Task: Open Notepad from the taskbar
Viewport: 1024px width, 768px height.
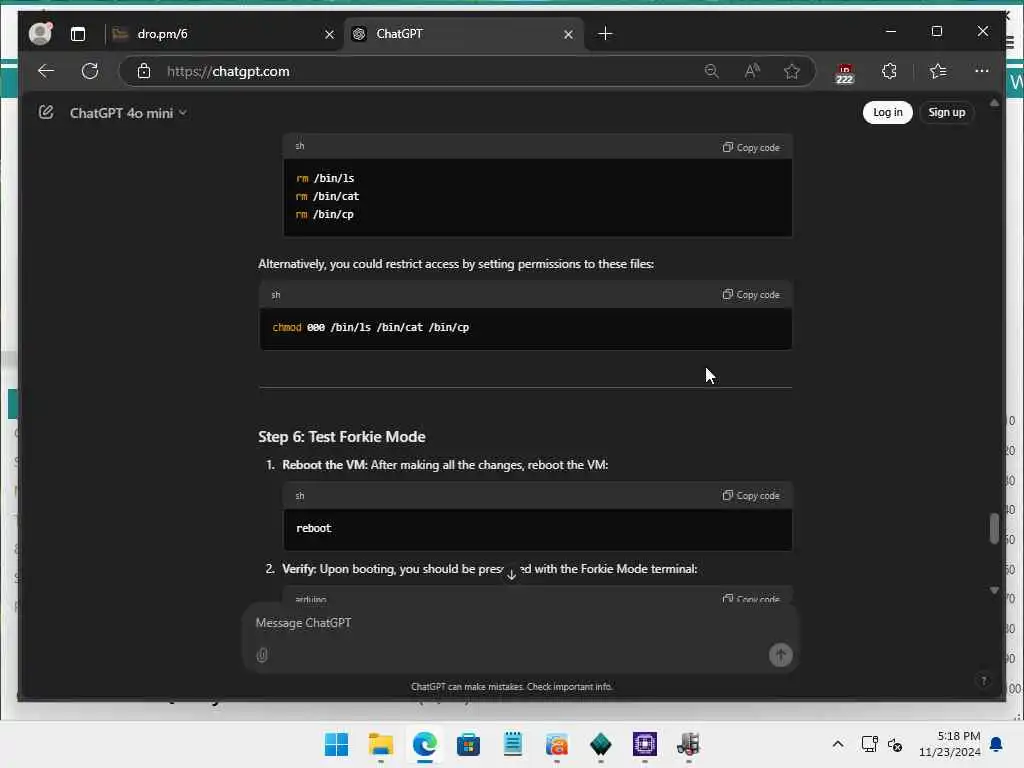Action: pyautogui.click(x=513, y=744)
